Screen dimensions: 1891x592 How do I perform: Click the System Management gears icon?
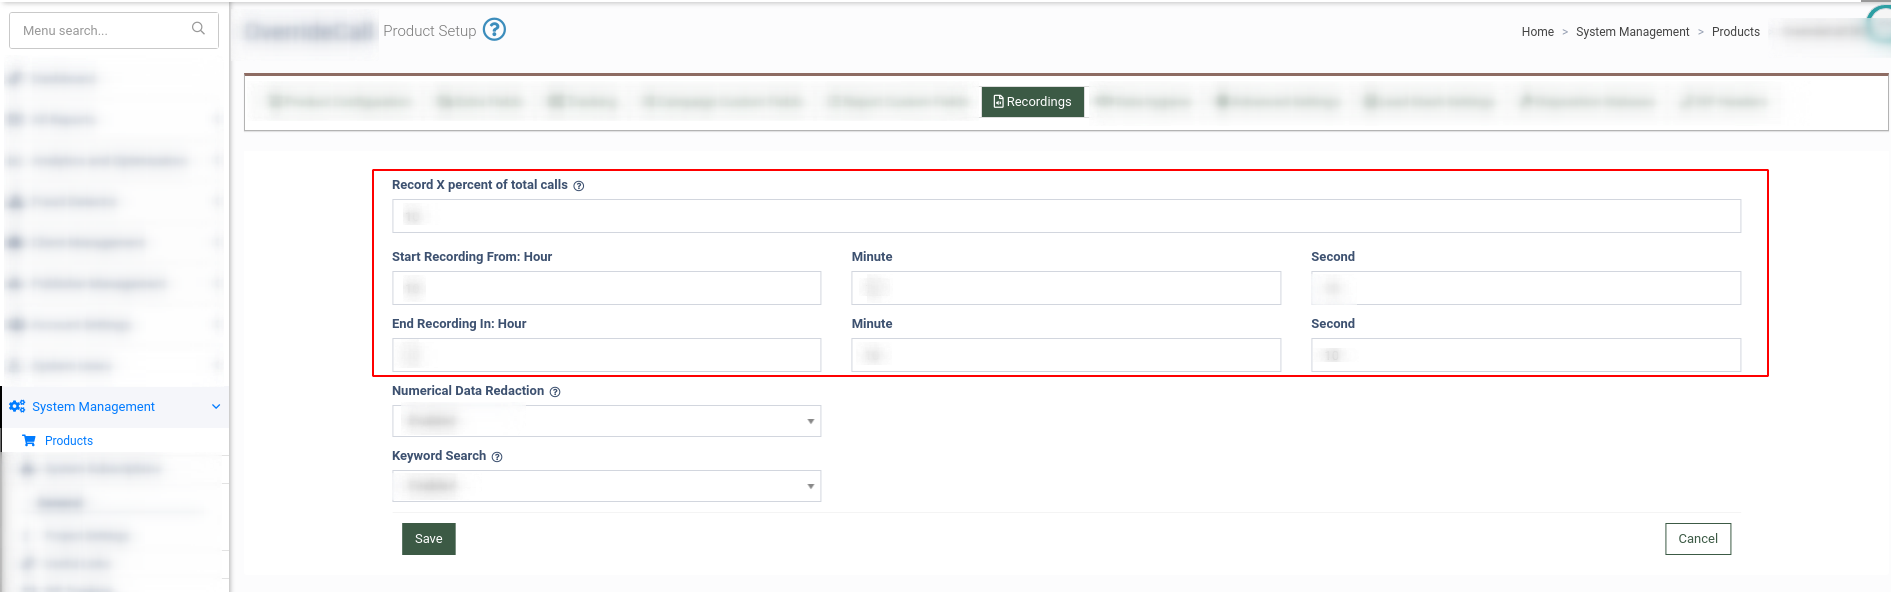17,407
